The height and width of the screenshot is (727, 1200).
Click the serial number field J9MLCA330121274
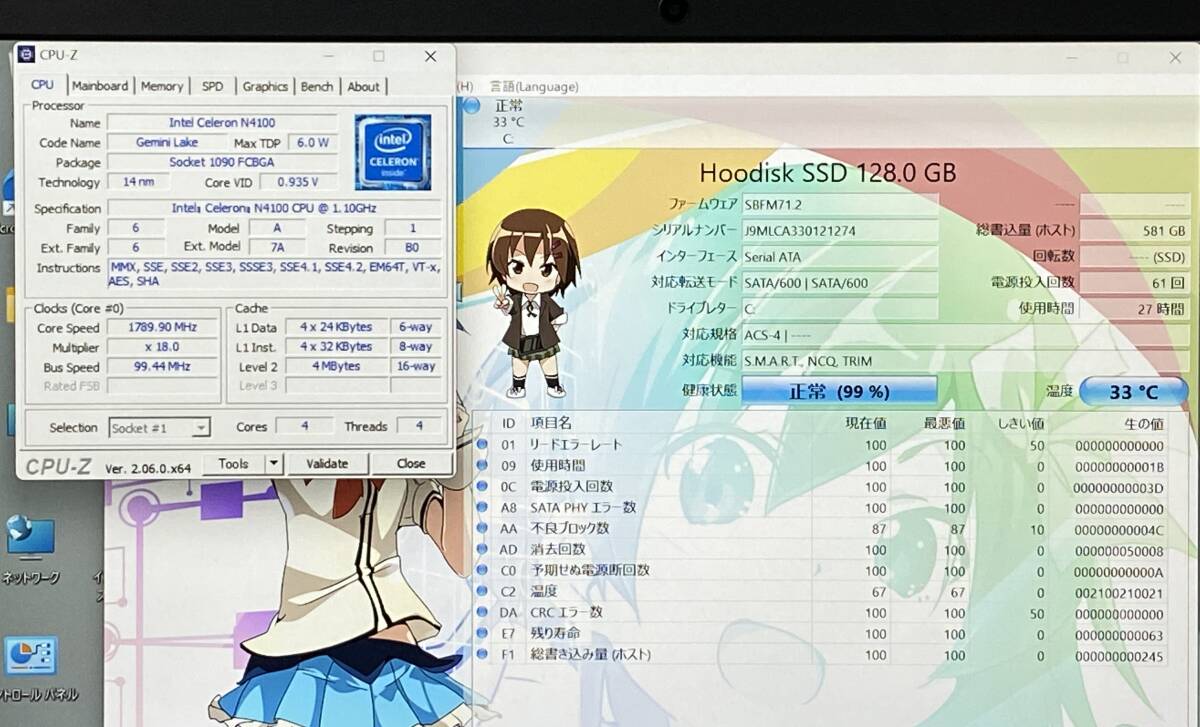[840, 231]
